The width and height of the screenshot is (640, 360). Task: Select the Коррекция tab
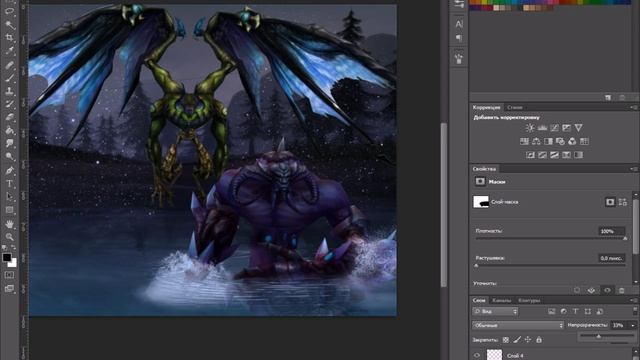coord(487,107)
